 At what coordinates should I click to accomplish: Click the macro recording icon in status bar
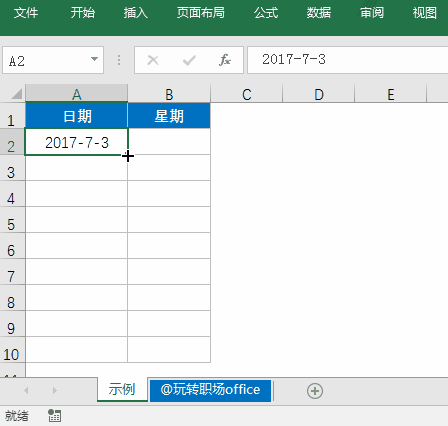(54, 416)
